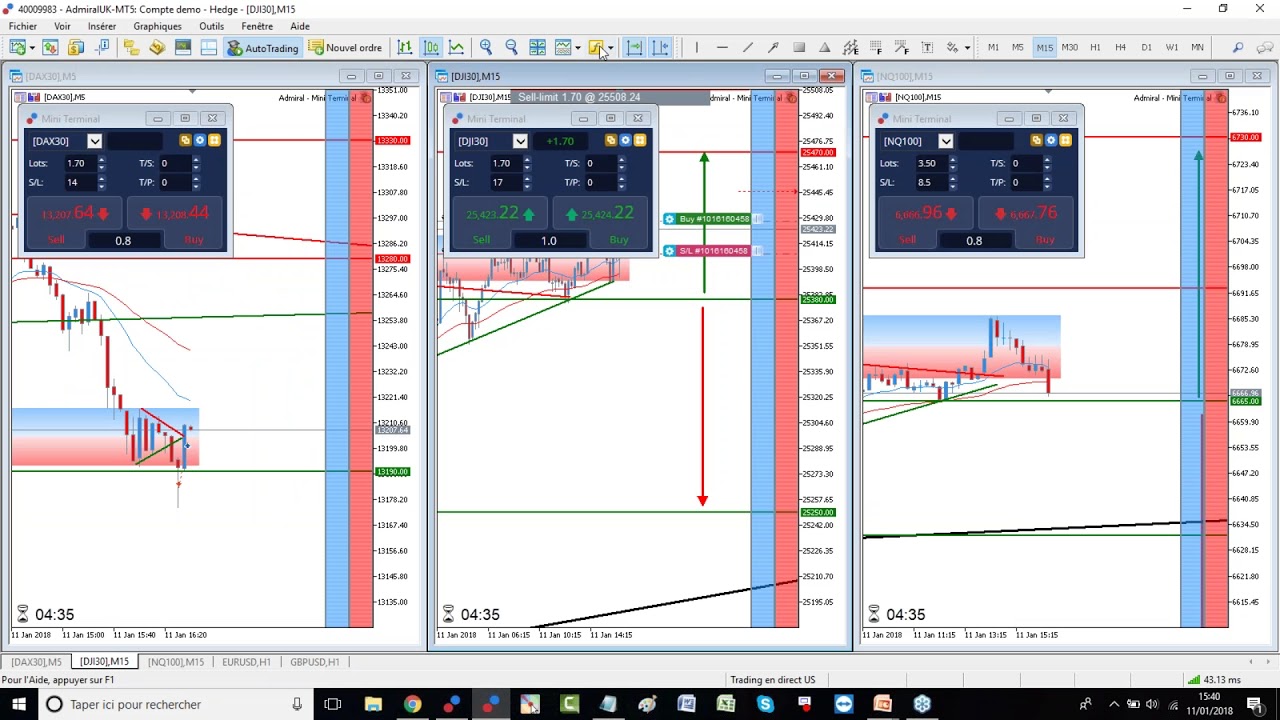This screenshot has width=1280, height=720.
Task: Click the DAX30 price level 13330.00 label
Action: [392, 141]
